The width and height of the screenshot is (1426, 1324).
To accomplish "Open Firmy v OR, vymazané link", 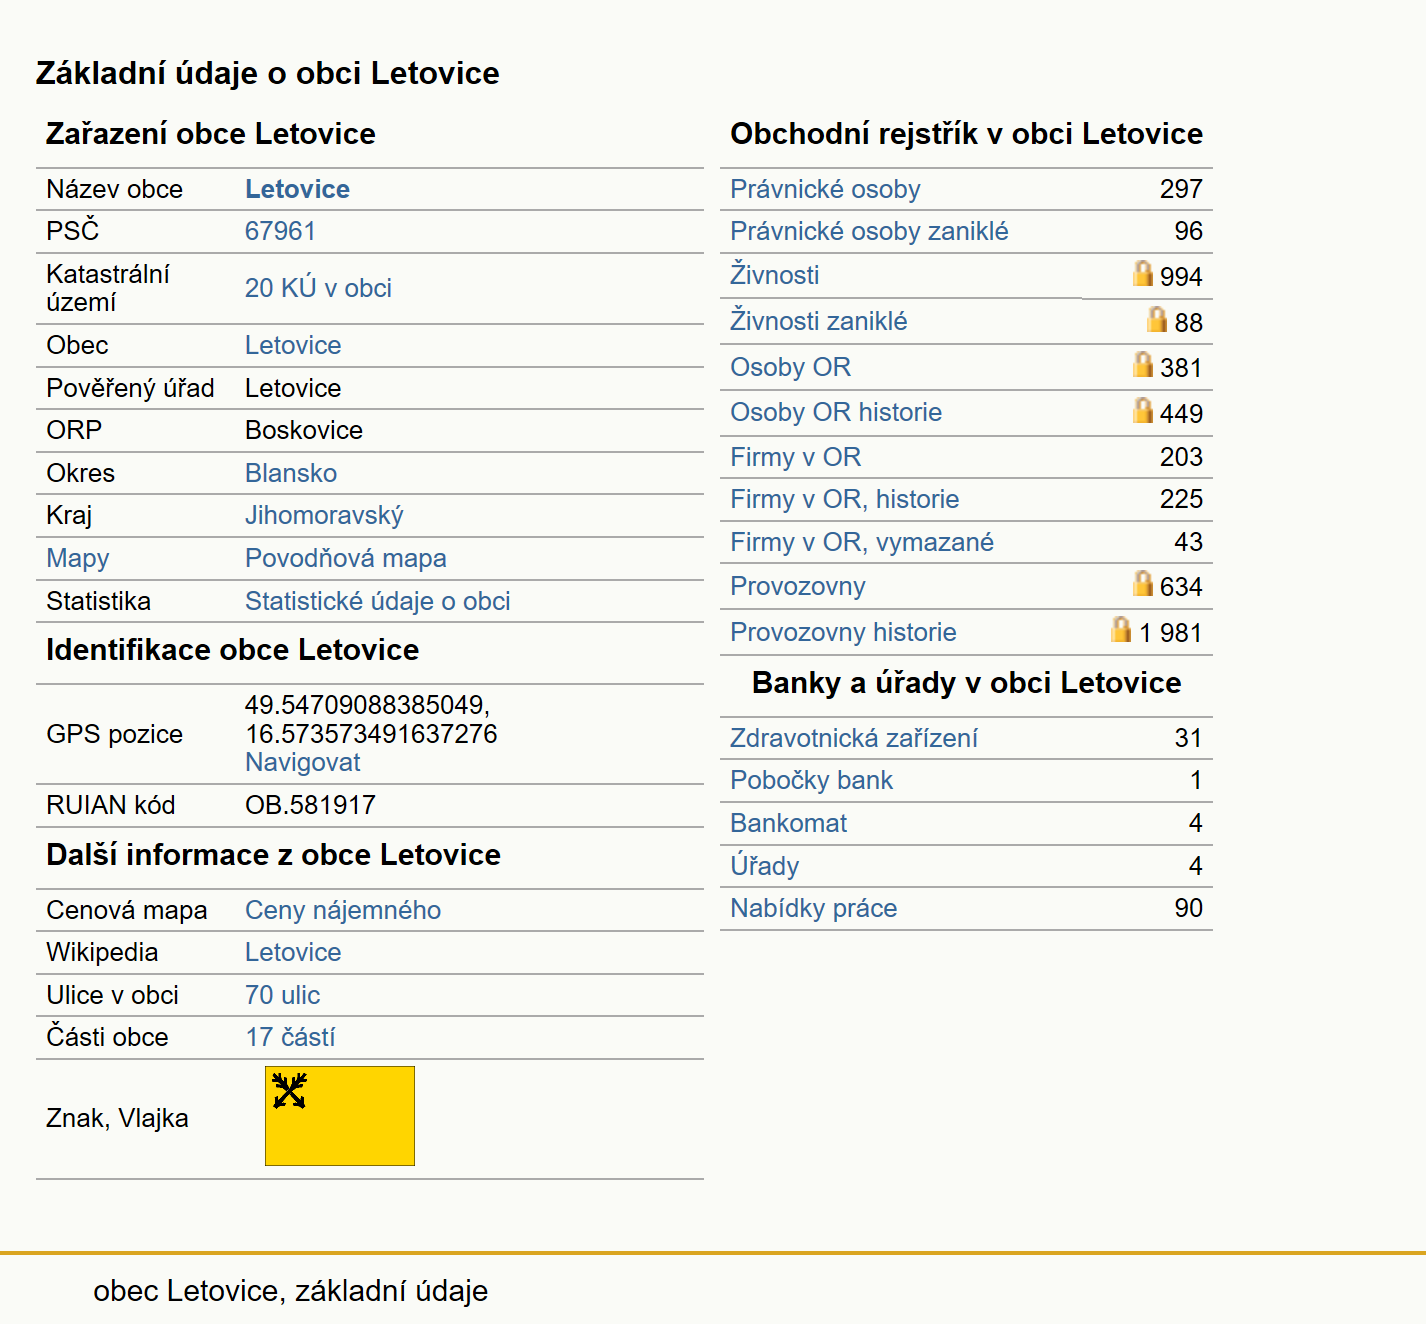I will (x=862, y=542).
